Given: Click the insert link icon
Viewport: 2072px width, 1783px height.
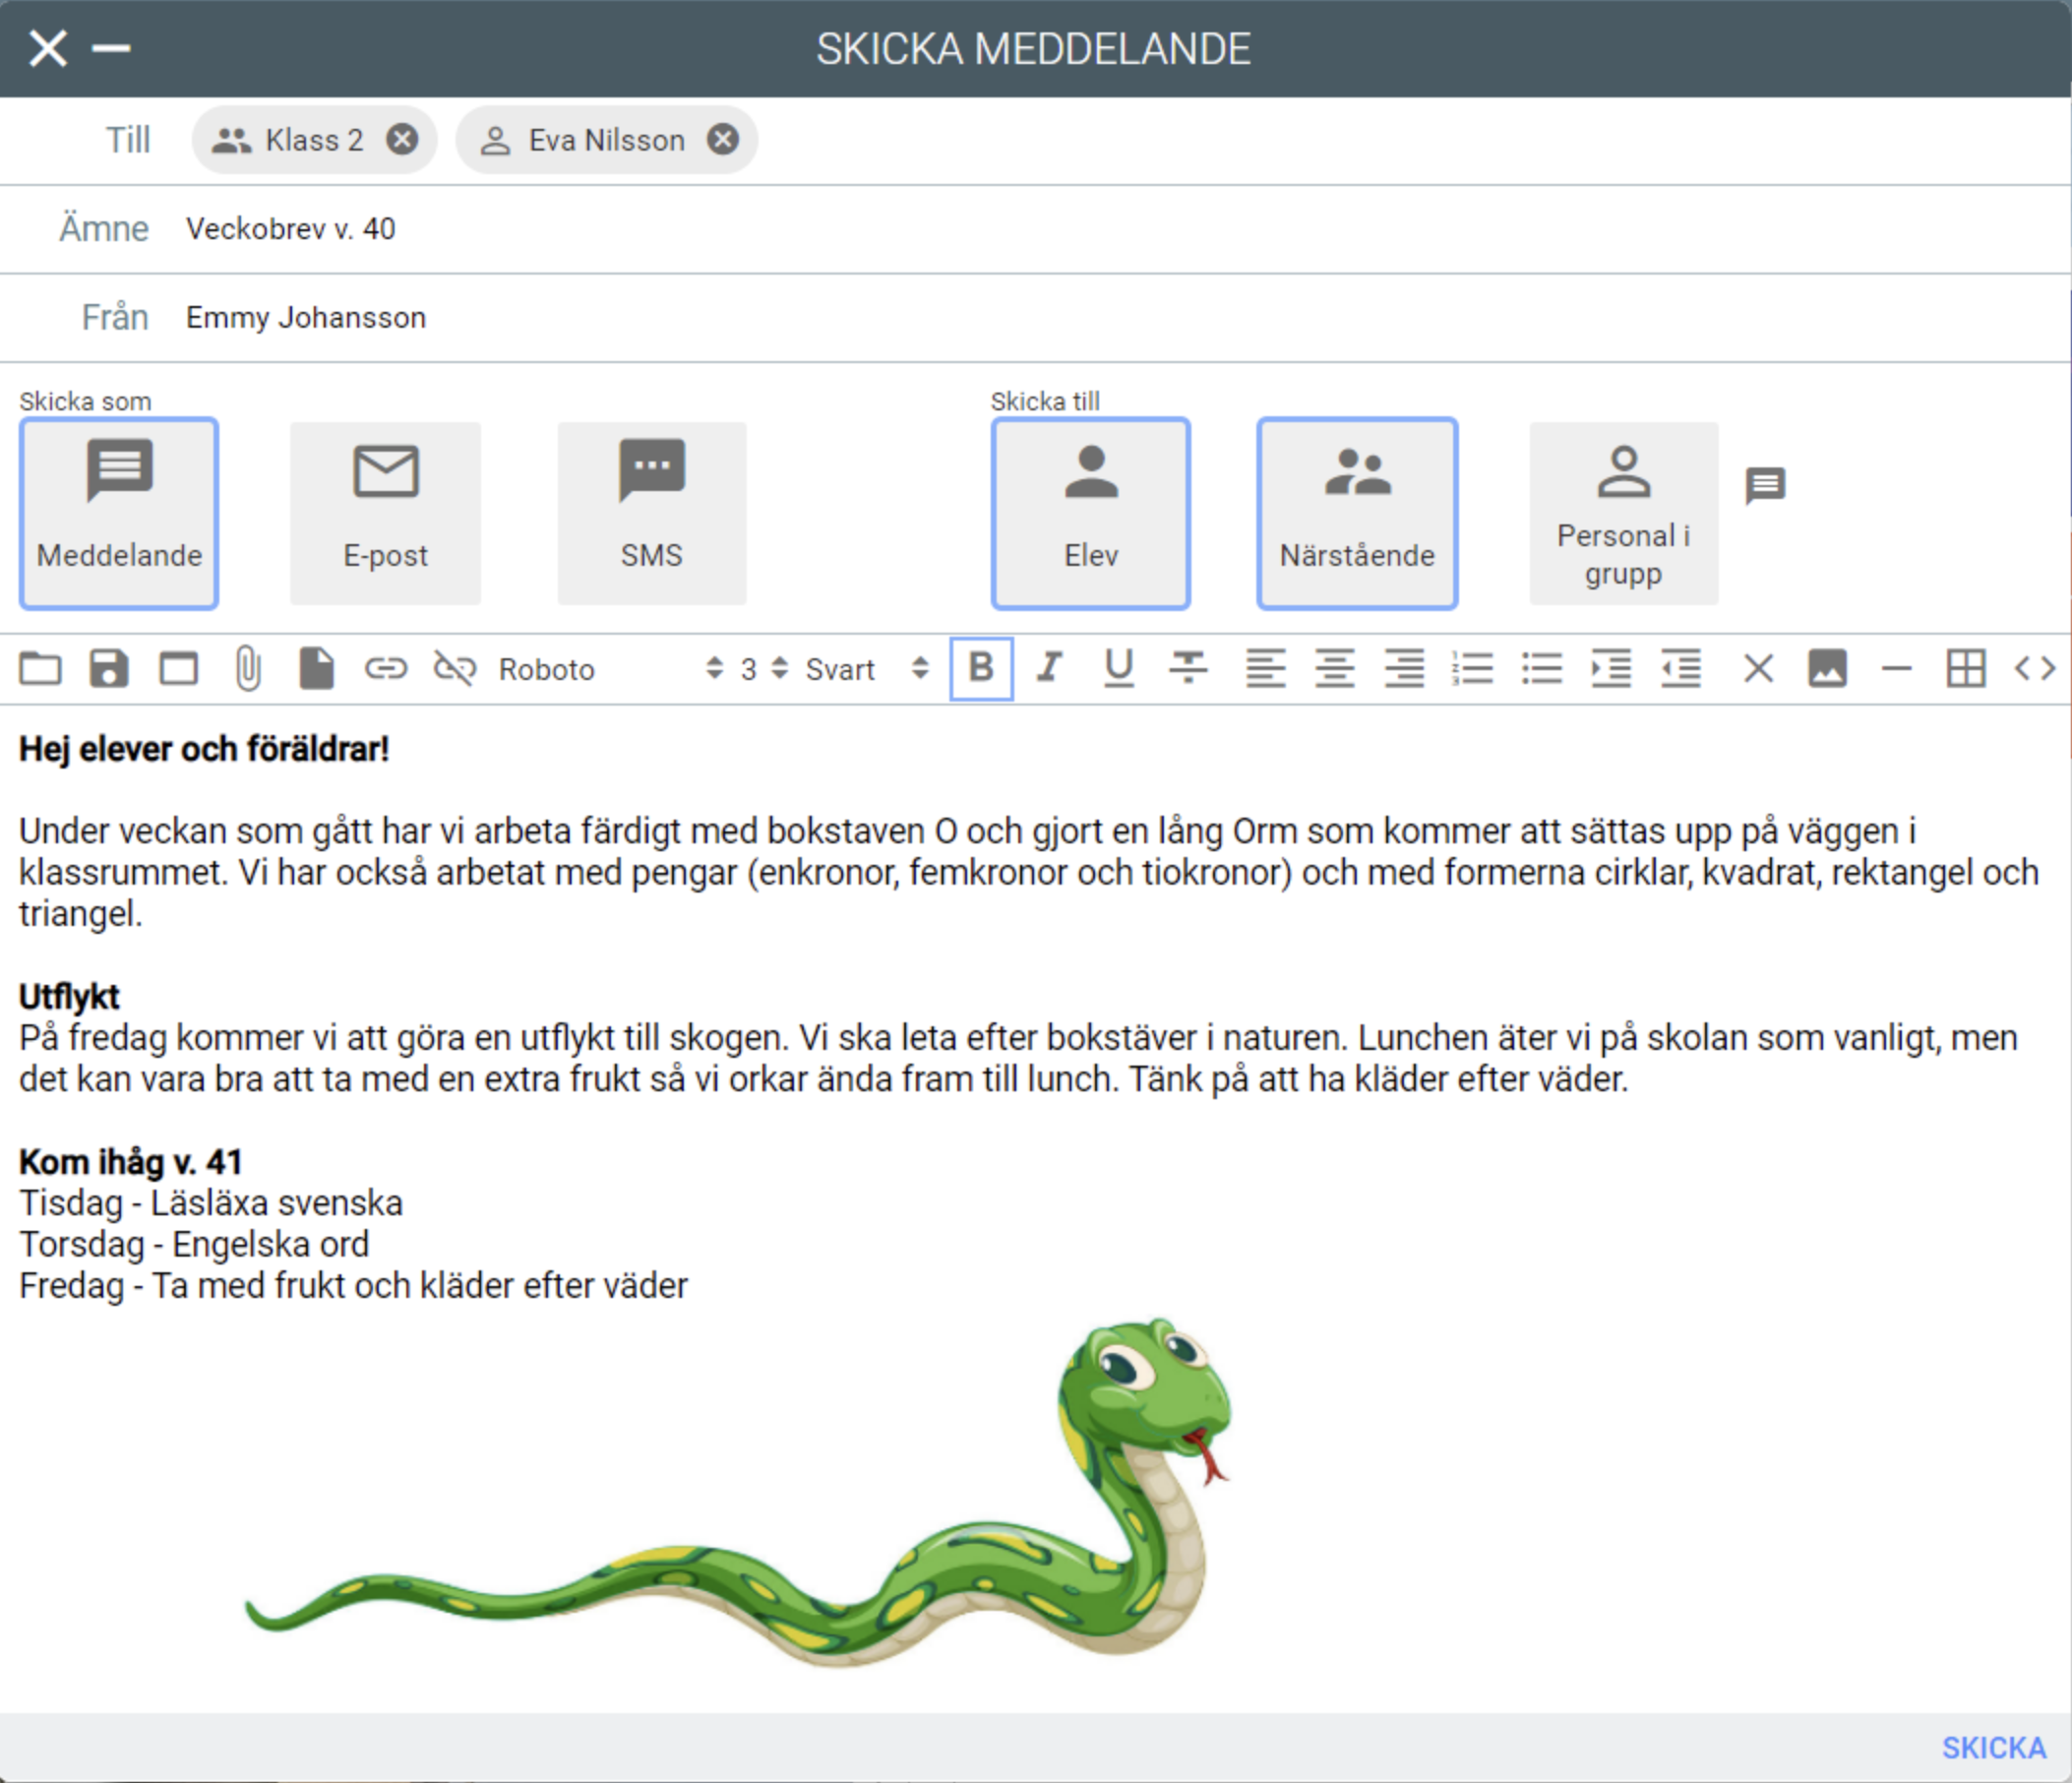Looking at the screenshot, I should 386,668.
